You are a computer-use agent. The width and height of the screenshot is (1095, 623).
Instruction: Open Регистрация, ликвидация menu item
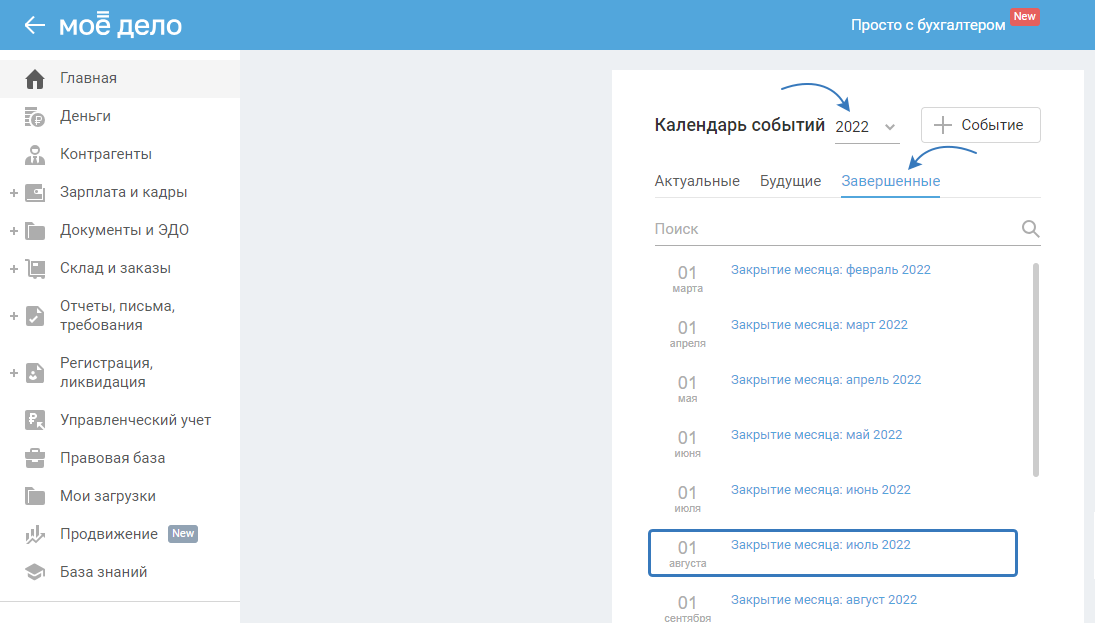tap(106, 372)
